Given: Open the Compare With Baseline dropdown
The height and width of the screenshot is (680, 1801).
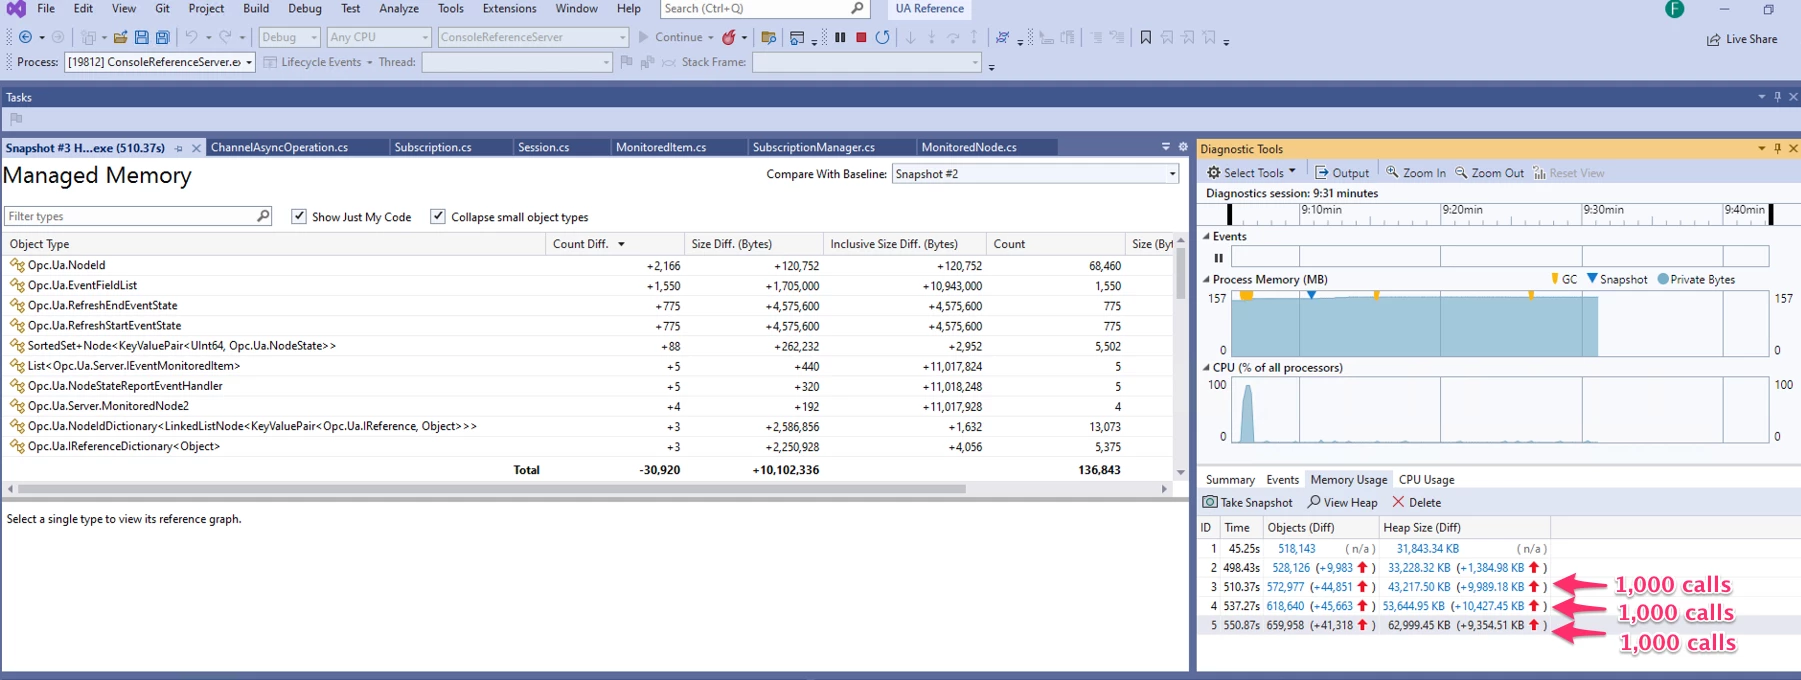Looking at the screenshot, I should [x=1172, y=174].
